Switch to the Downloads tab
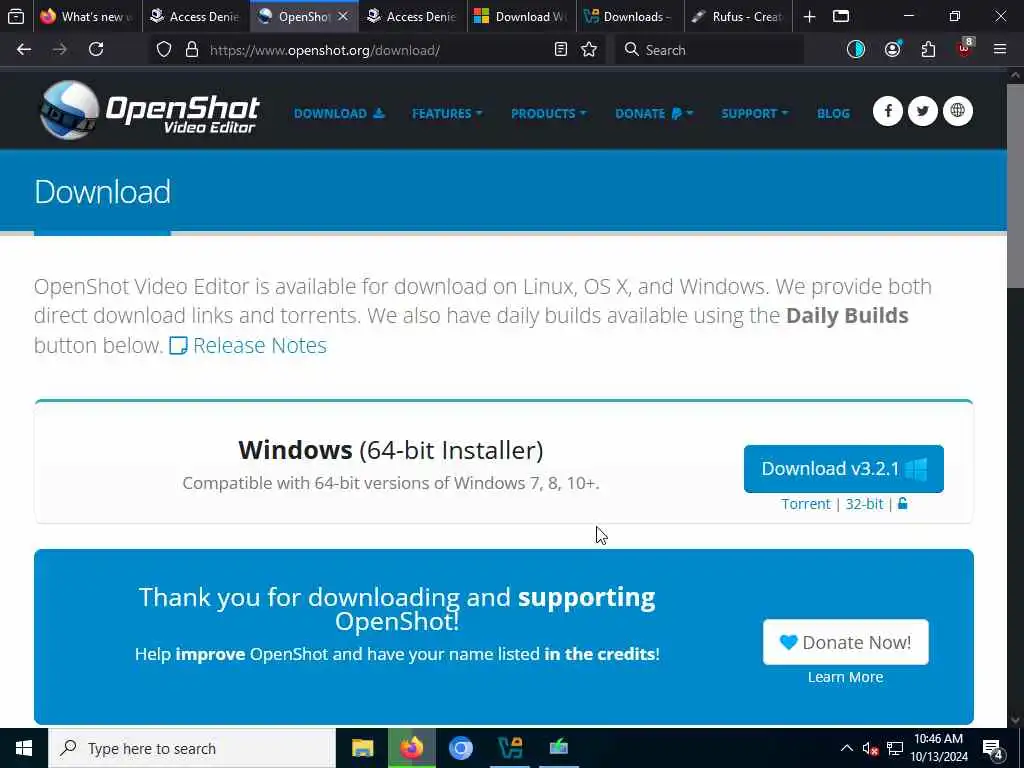Screen dimensions: 1024x768 click(630, 17)
